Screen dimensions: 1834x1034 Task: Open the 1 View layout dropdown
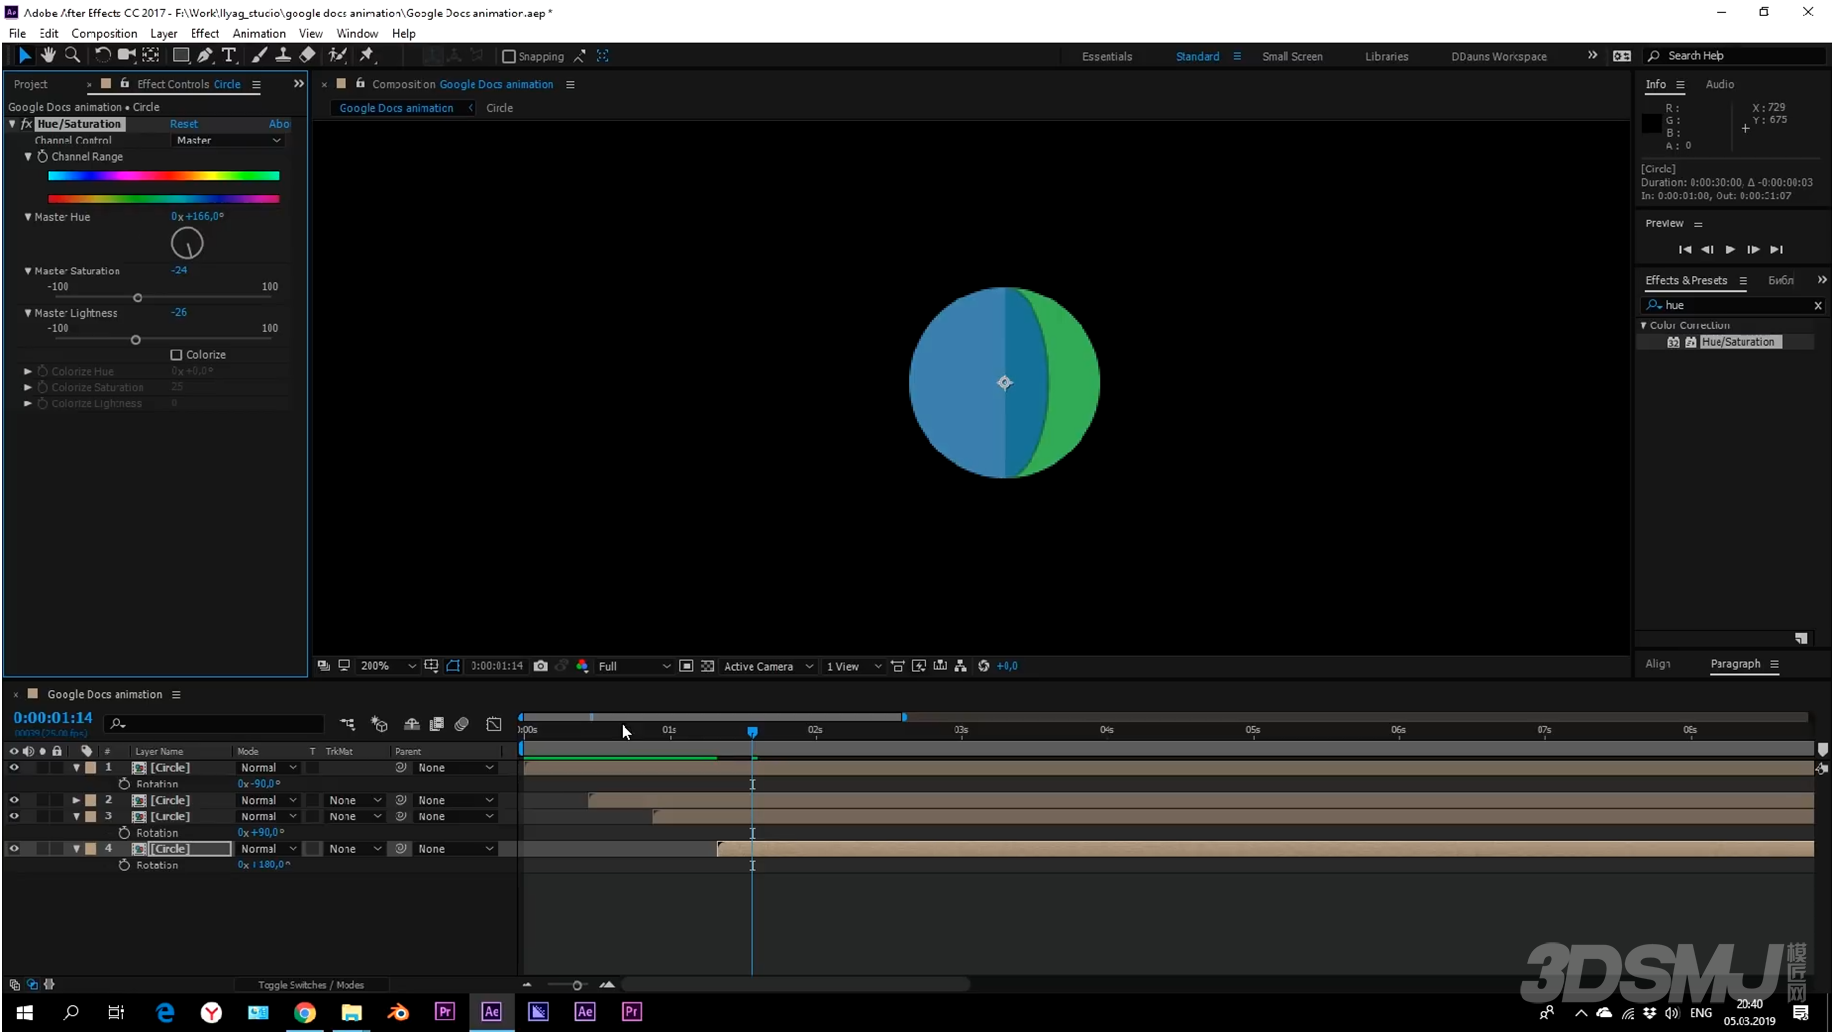[853, 667]
